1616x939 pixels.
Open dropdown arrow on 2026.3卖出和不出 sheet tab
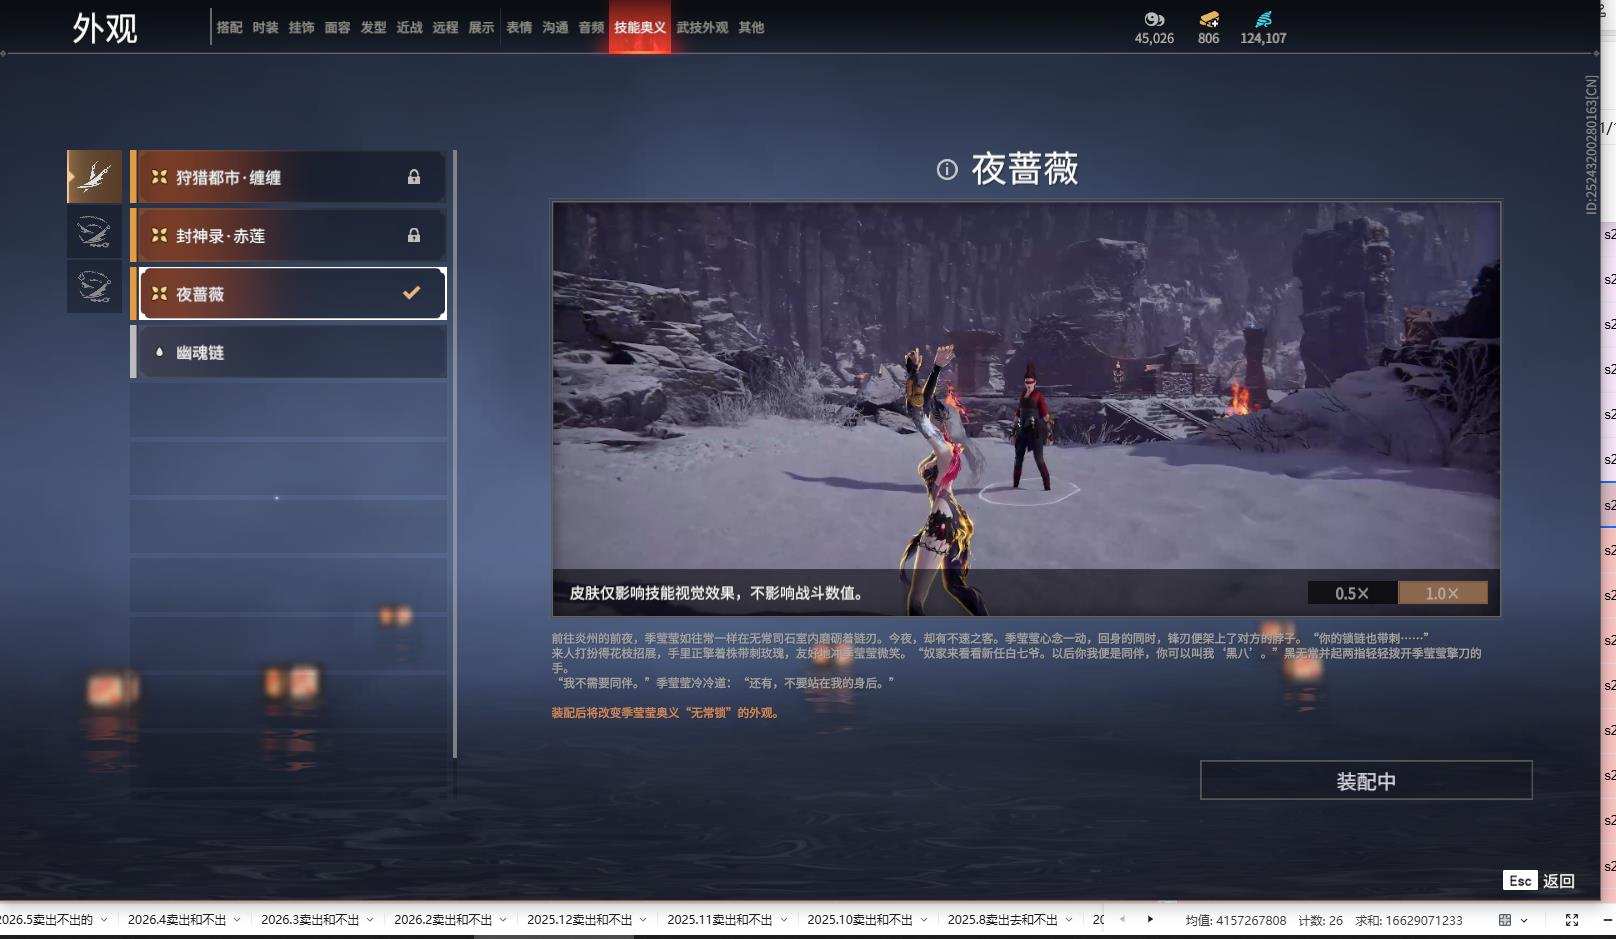point(370,920)
